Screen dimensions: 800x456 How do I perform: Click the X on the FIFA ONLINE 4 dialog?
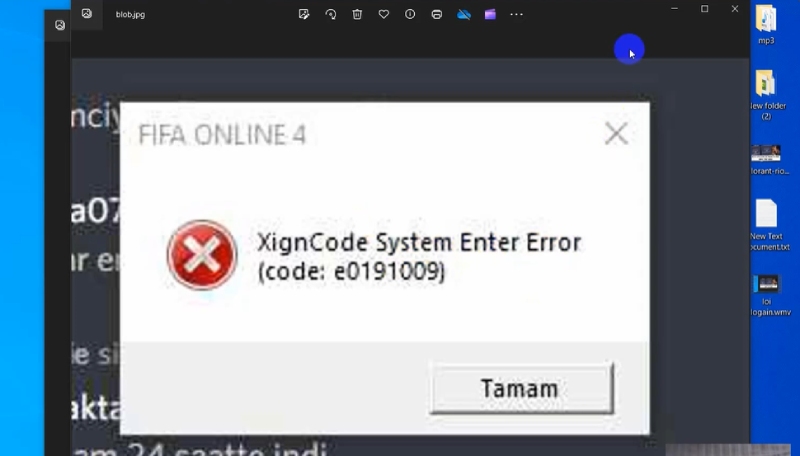pos(616,134)
